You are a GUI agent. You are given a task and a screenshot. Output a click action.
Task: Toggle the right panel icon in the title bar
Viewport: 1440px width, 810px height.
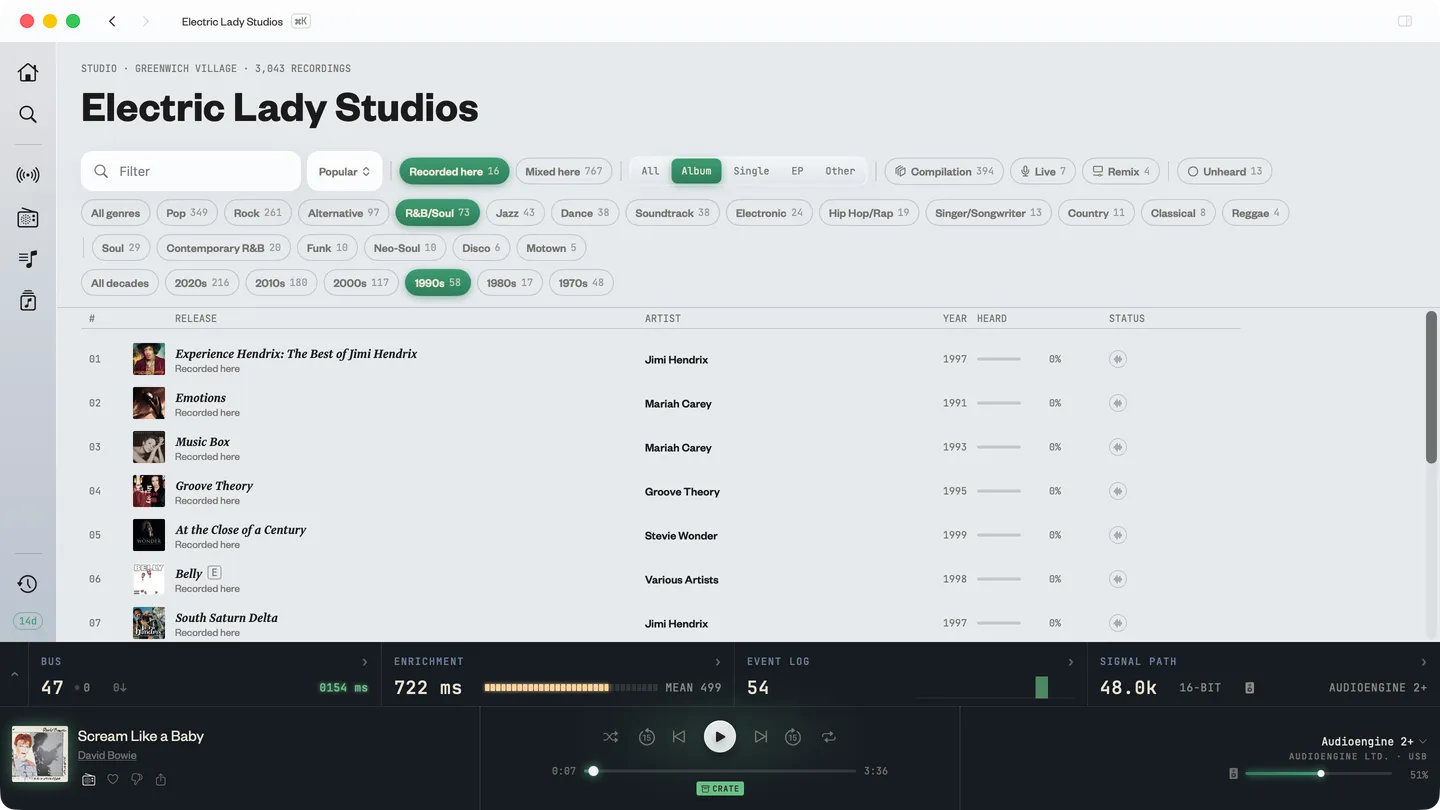tap(1405, 21)
